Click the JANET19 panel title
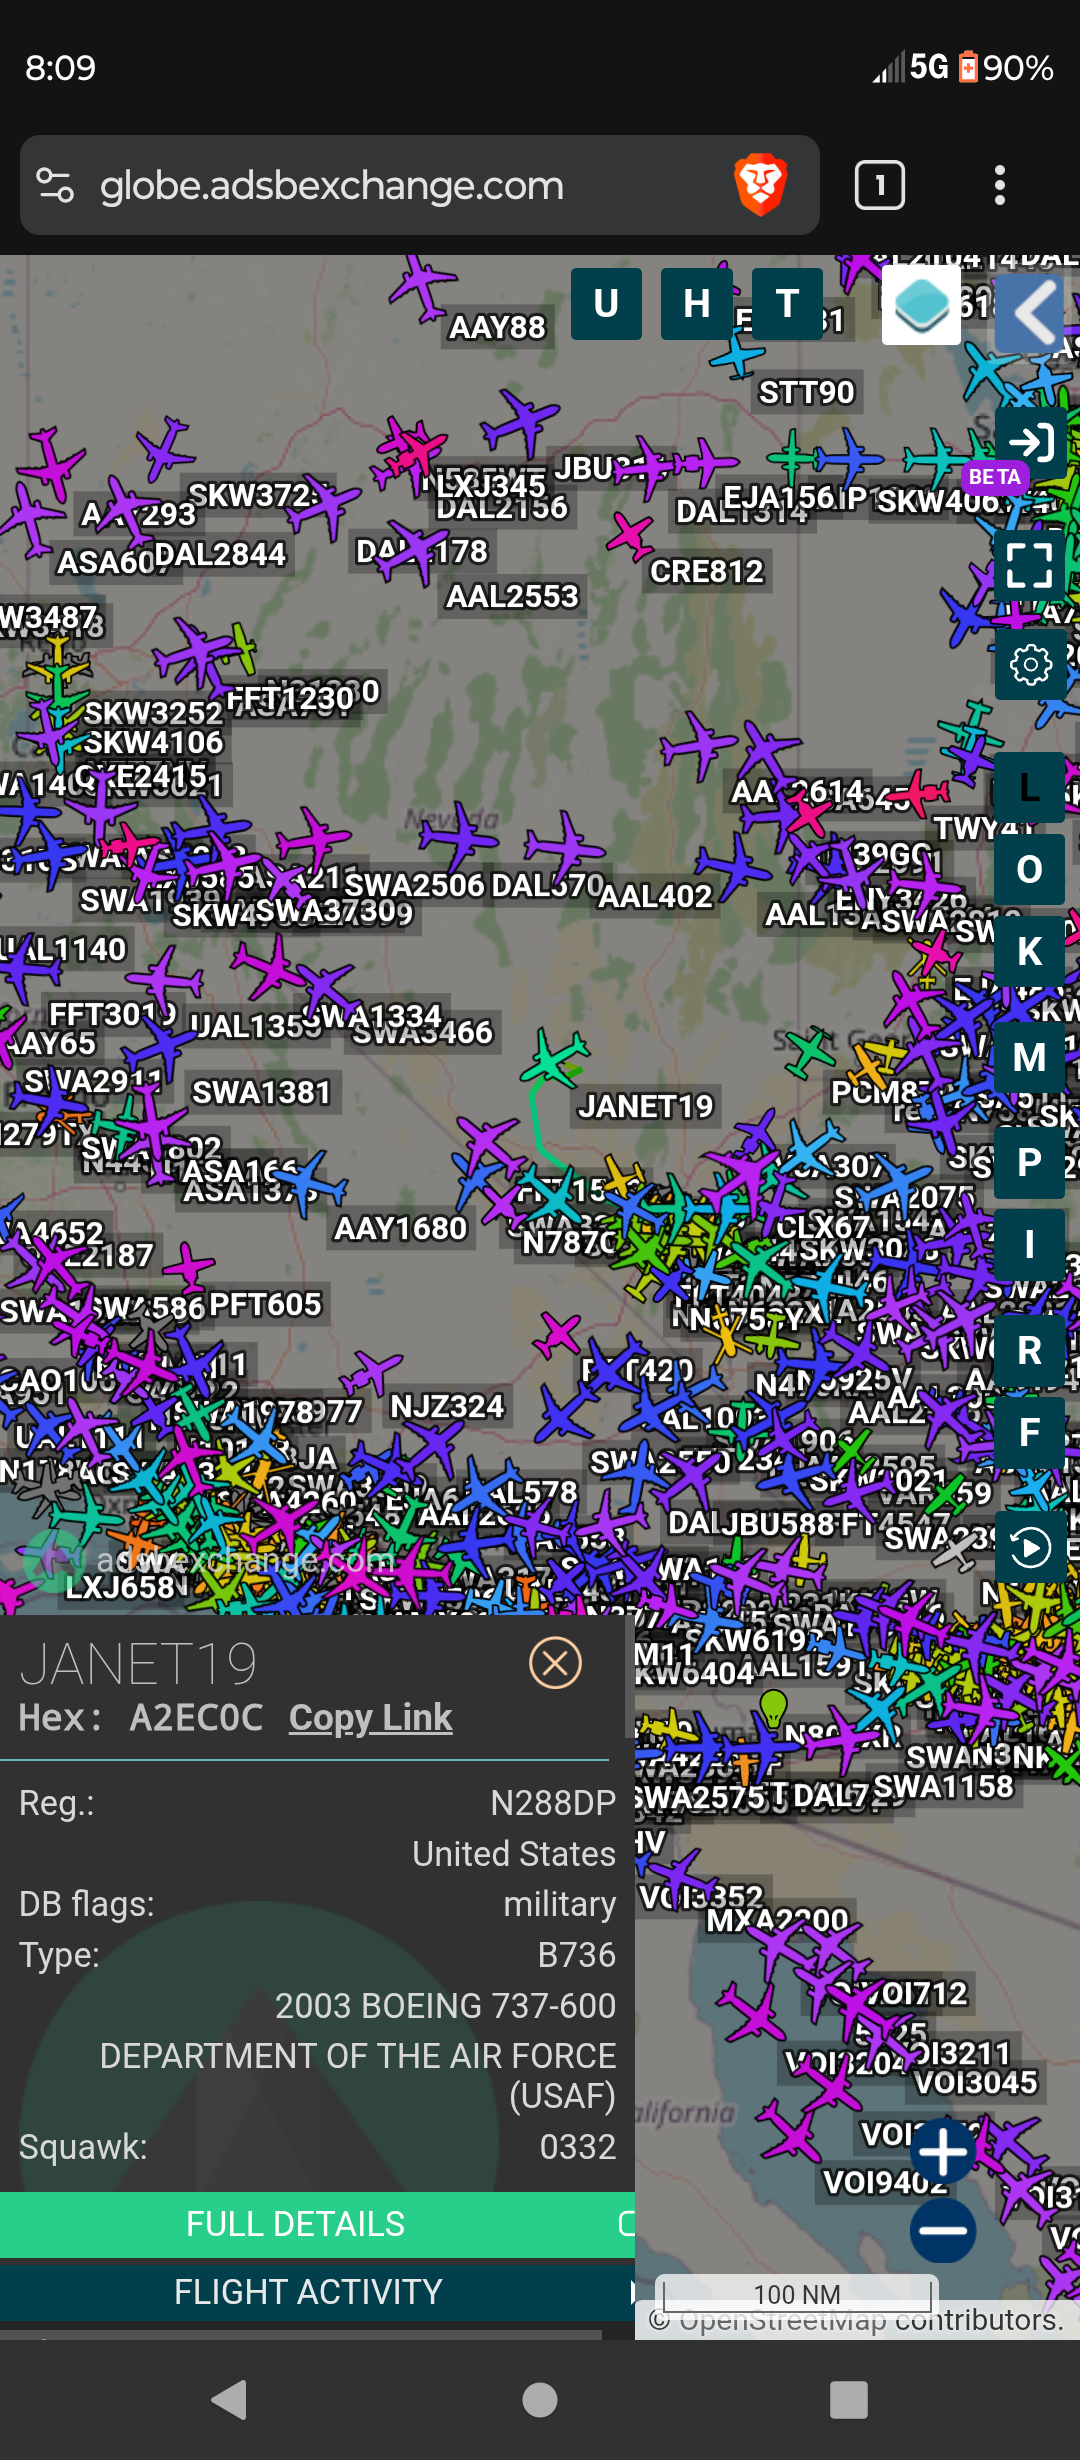Image resolution: width=1080 pixels, height=2460 pixels. (138, 1664)
